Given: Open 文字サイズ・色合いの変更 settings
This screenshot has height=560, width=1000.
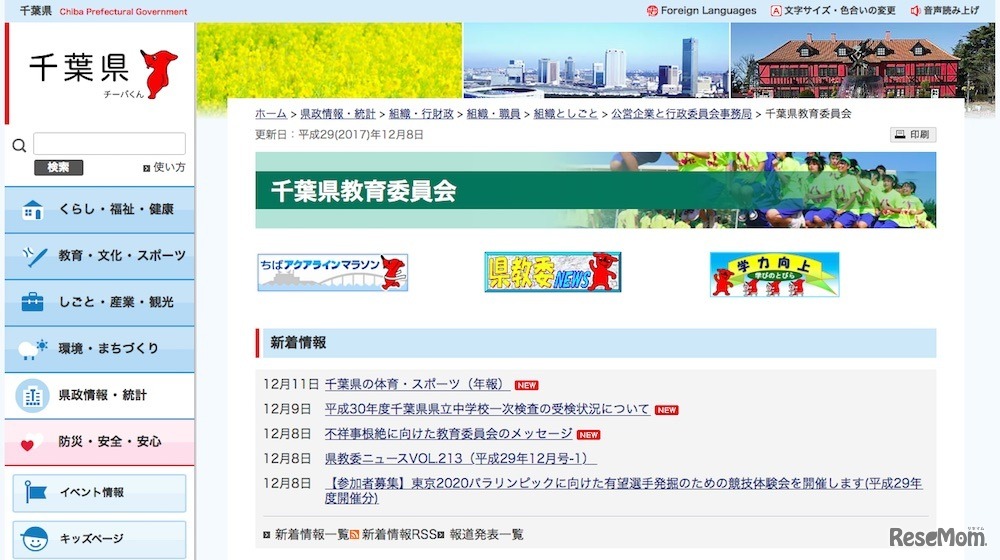Looking at the screenshot, I should (x=839, y=11).
